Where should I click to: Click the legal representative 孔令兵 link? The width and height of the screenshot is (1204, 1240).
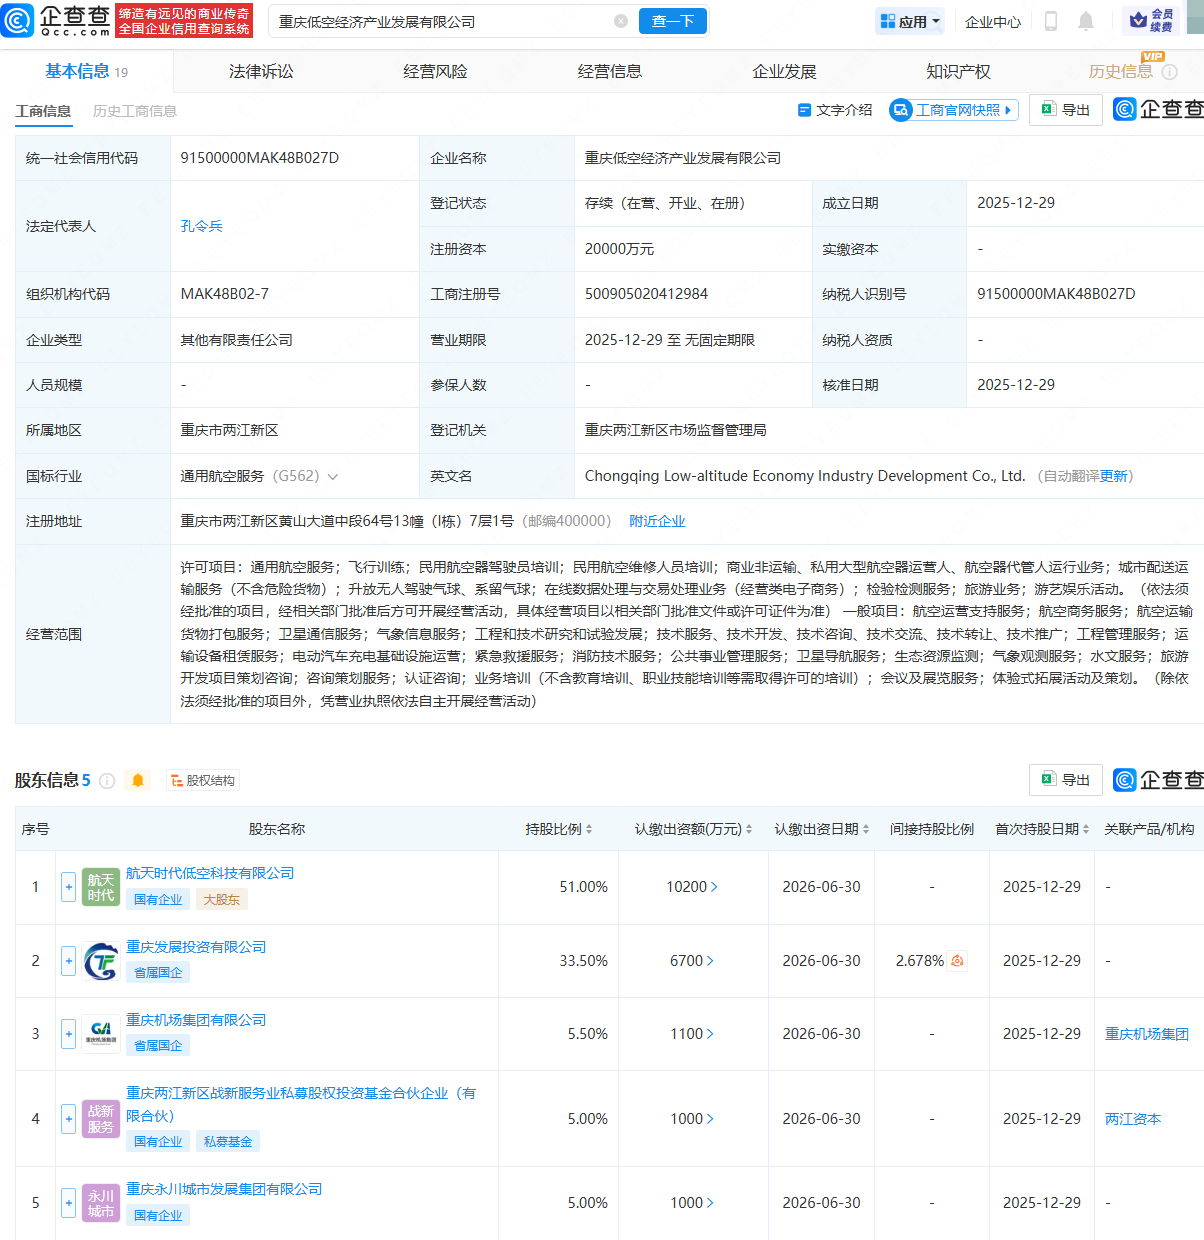[201, 226]
